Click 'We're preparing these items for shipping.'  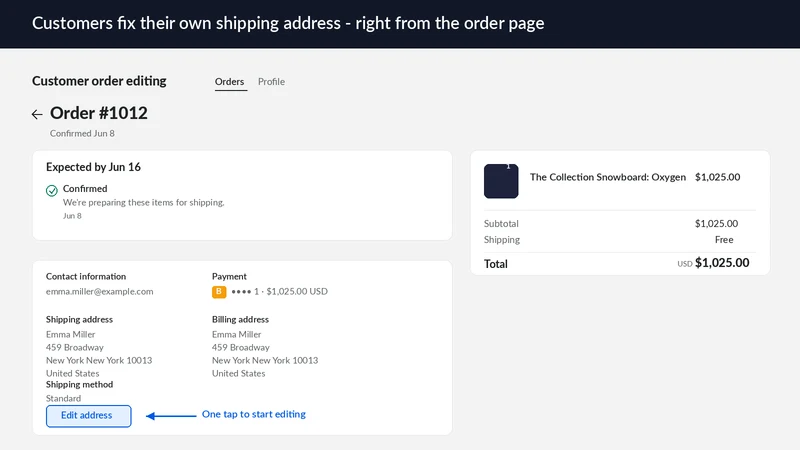[143, 203]
